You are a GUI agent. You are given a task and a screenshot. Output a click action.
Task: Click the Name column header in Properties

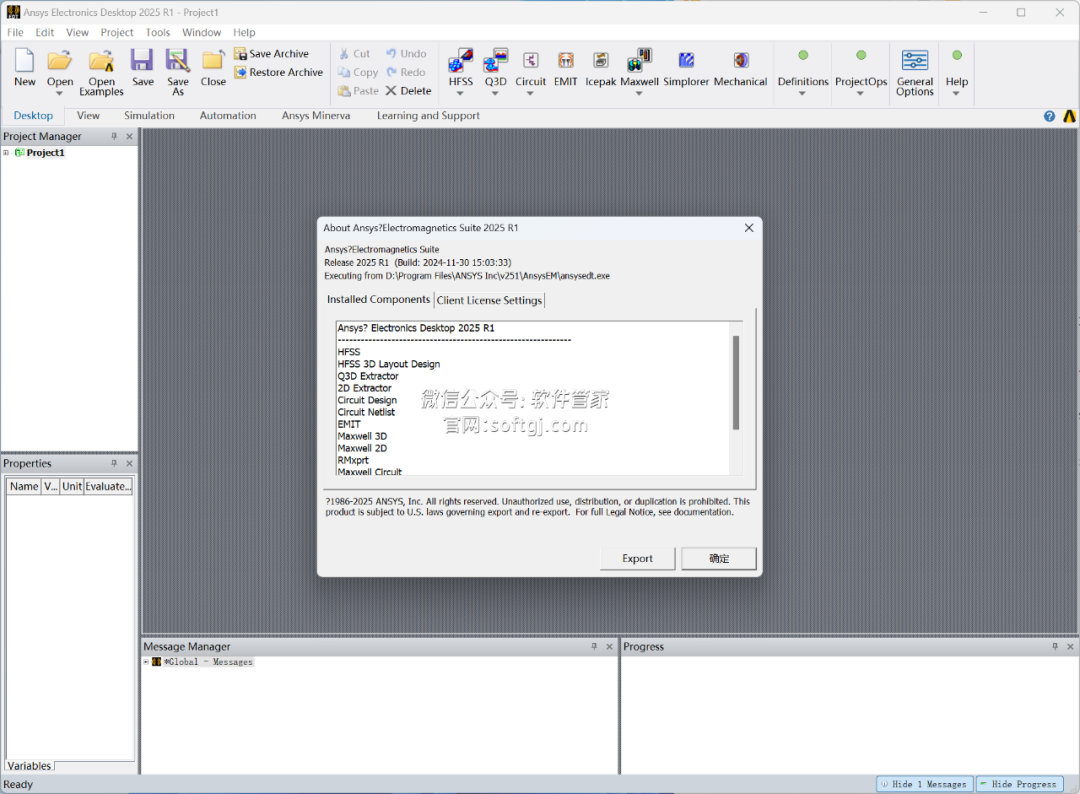pos(24,486)
